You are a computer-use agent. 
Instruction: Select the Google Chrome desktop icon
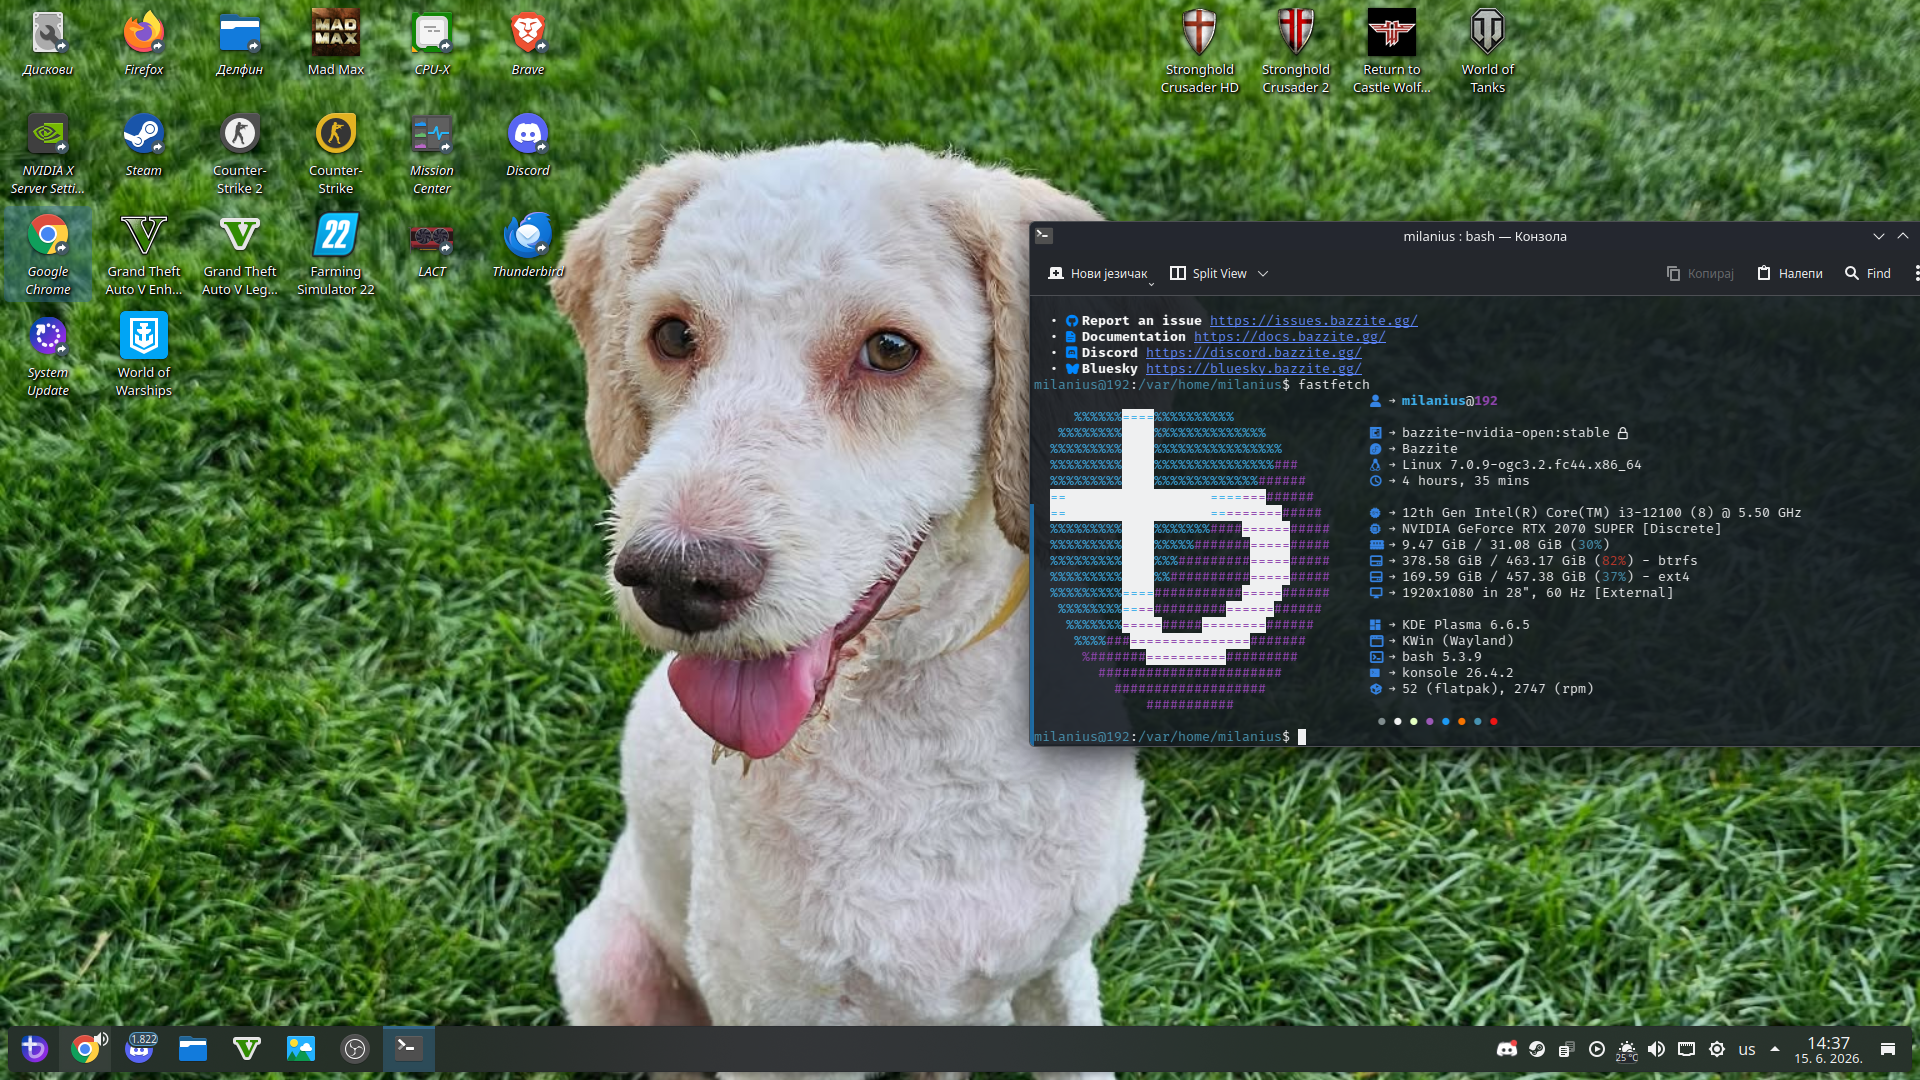click(48, 255)
